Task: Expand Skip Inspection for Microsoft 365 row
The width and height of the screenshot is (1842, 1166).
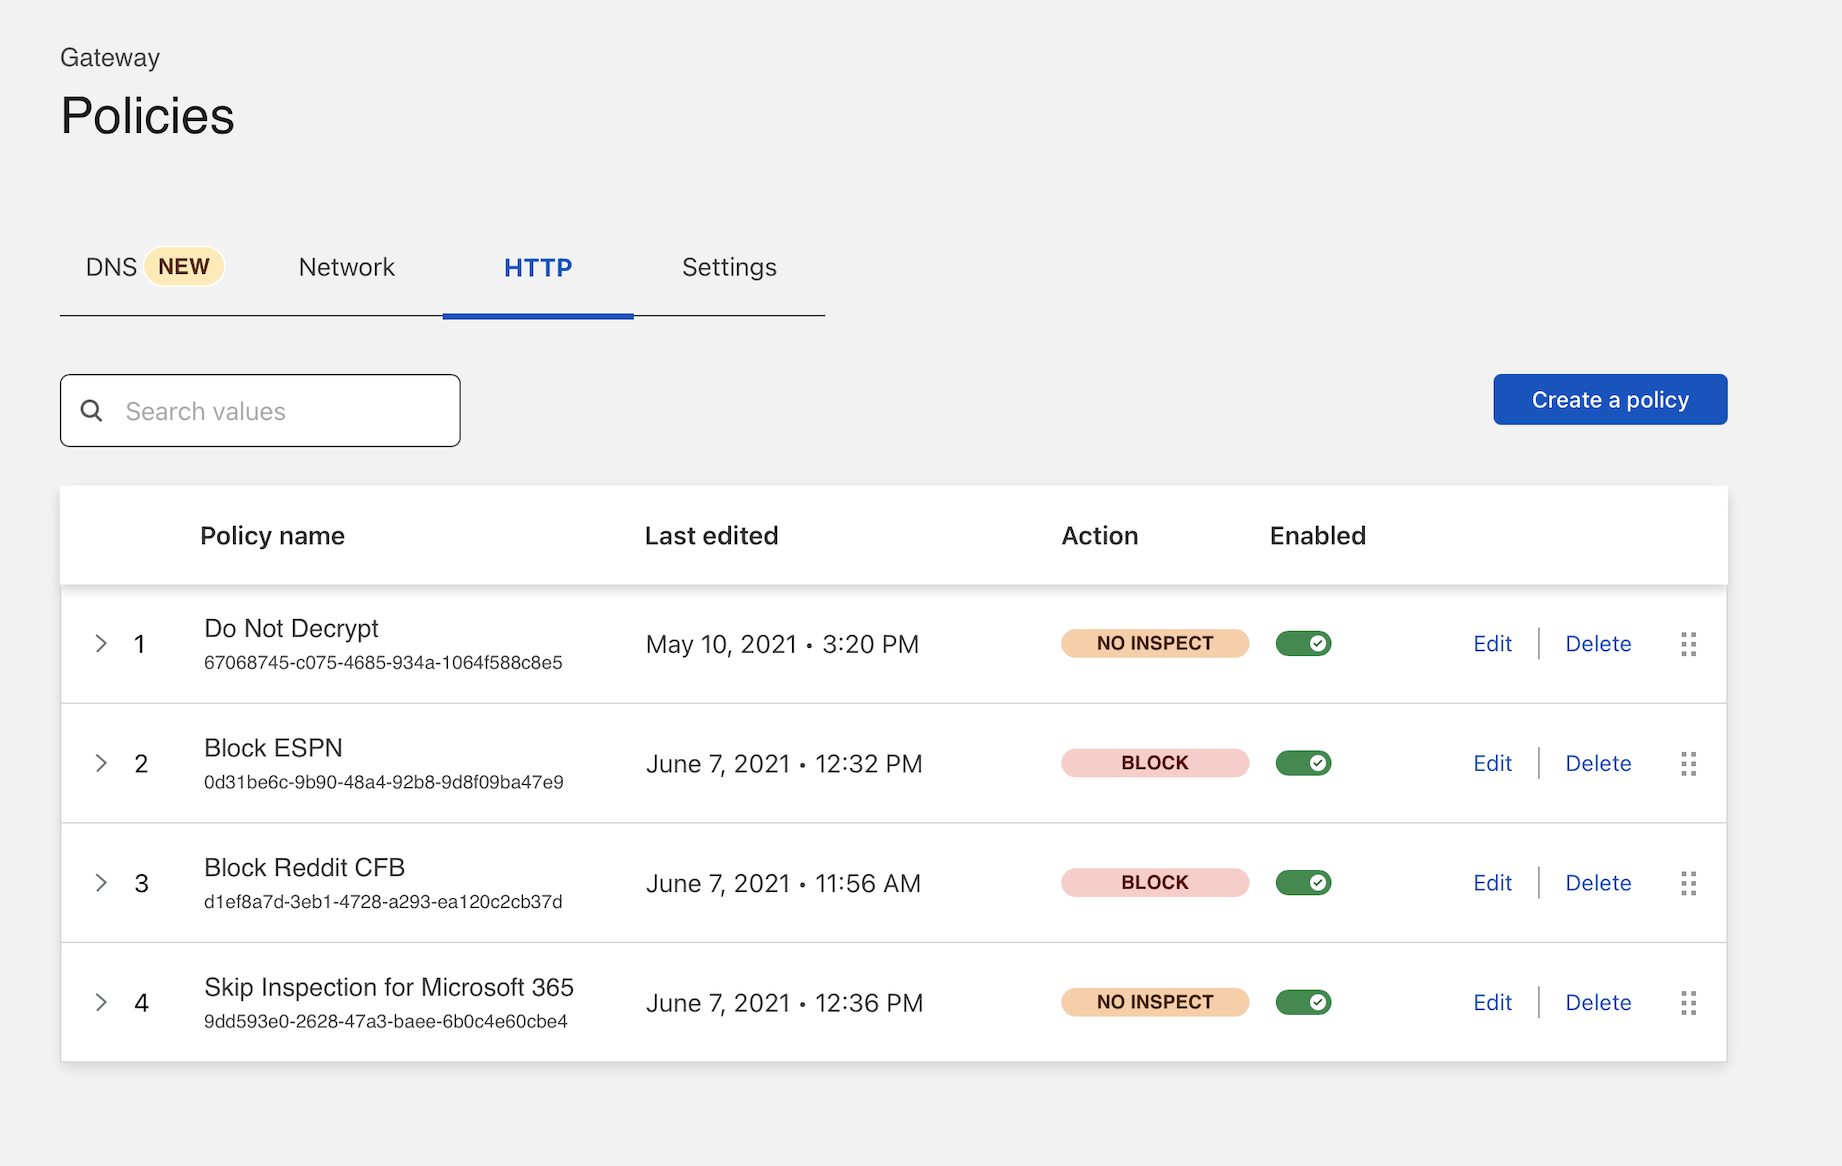Action: pyautogui.click(x=101, y=1003)
